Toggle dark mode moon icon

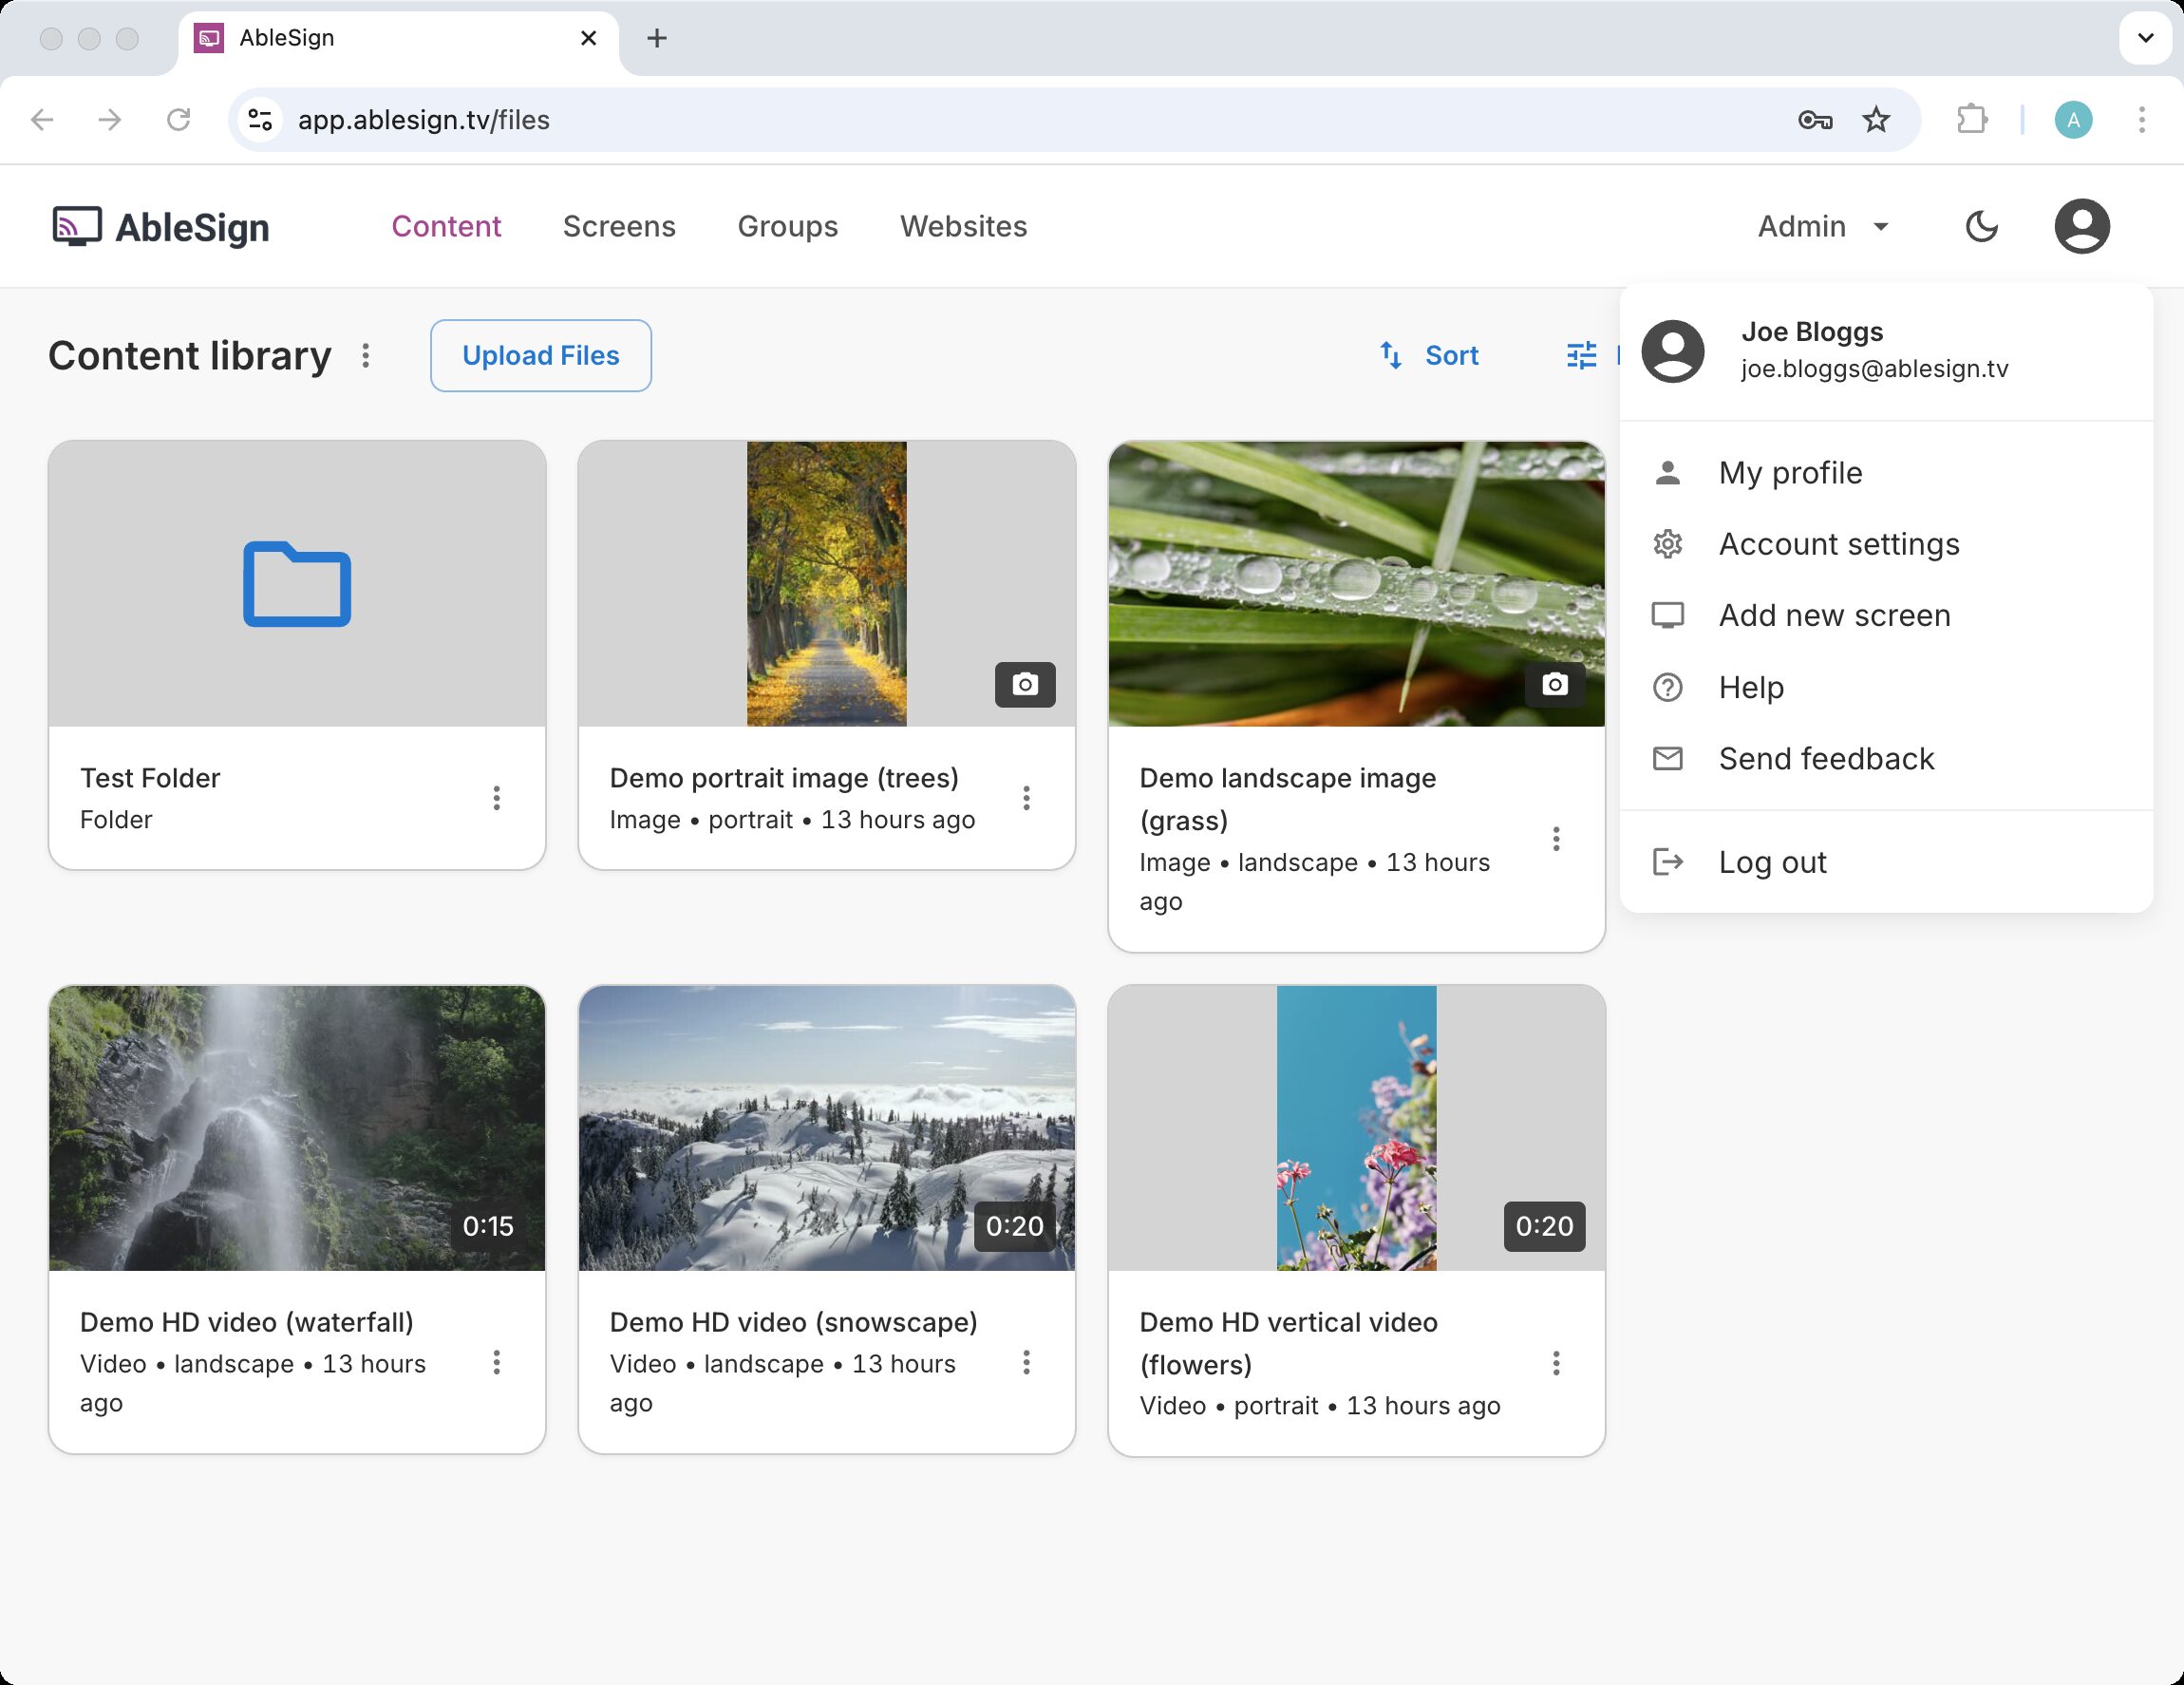click(1981, 227)
